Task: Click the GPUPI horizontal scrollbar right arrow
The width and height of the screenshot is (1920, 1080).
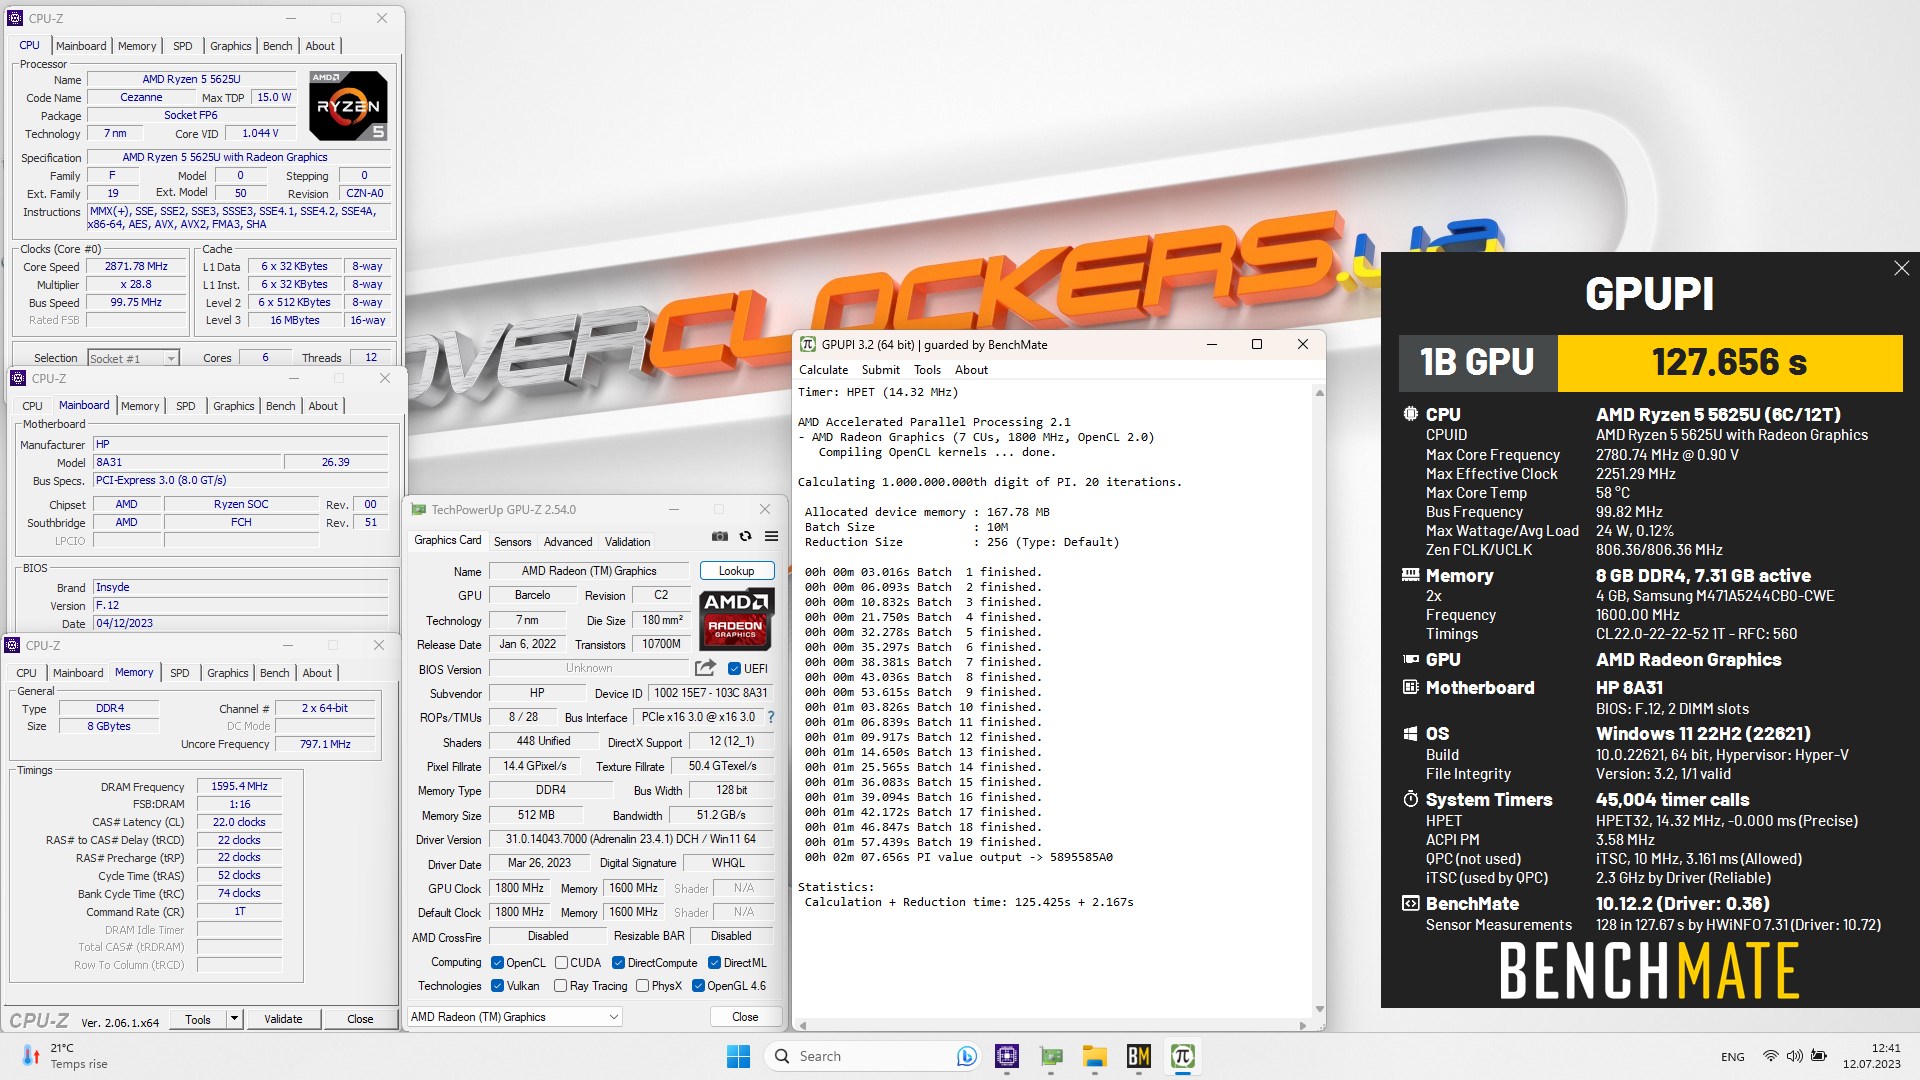Action: pyautogui.click(x=1302, y=1025)
